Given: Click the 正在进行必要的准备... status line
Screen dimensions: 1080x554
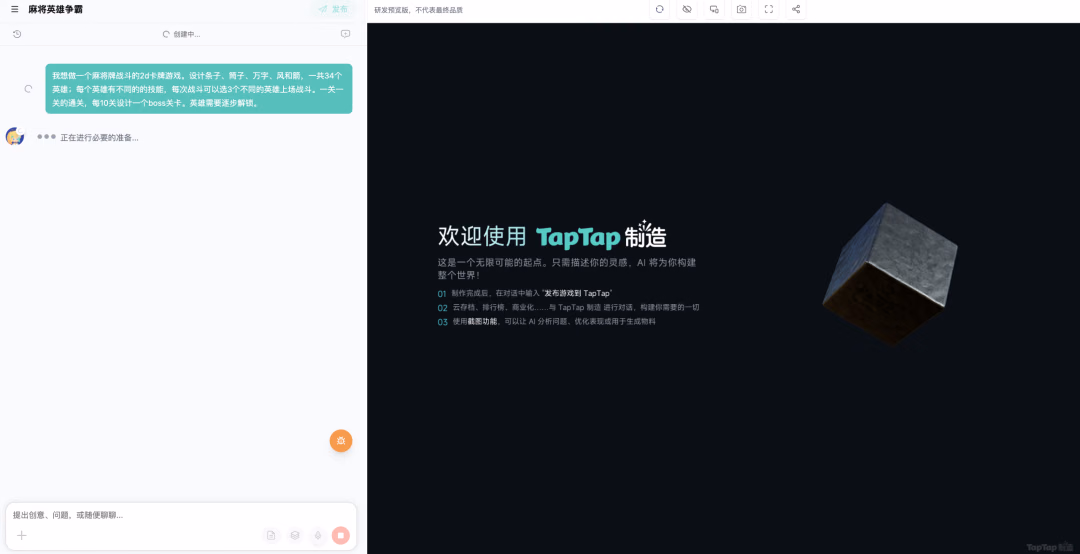Looking at the screenshot, I should click(x=99, y=138).
